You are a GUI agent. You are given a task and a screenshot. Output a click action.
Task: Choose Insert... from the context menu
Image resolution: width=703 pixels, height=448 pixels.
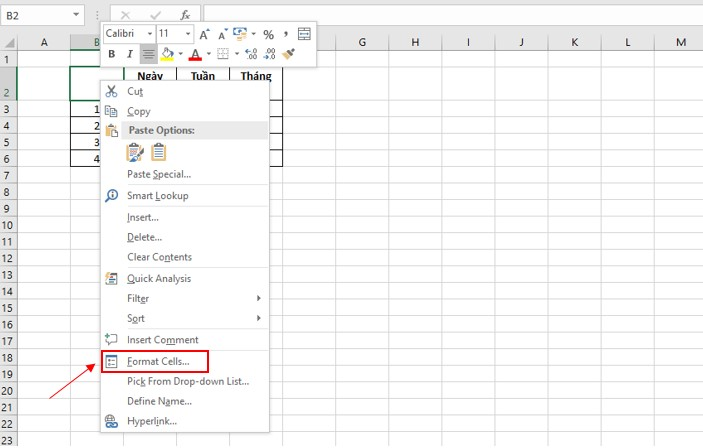pyautogui.click(x=185, y=217)
